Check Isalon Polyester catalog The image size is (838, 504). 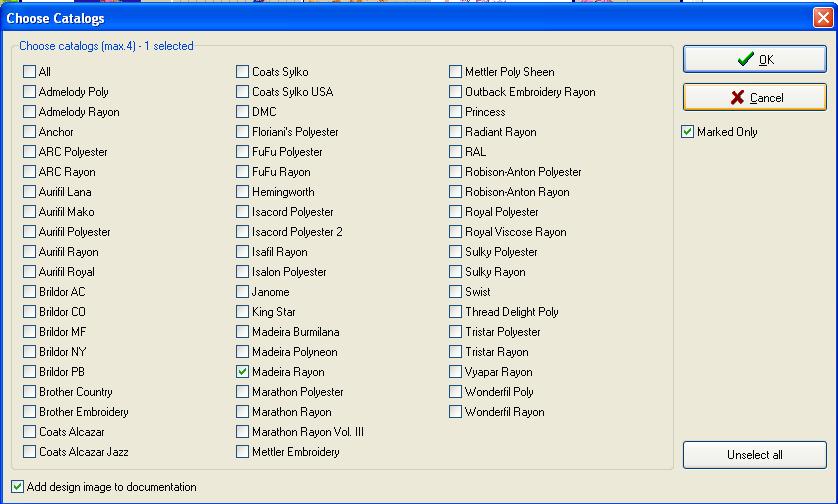click(x=242, y=272)
